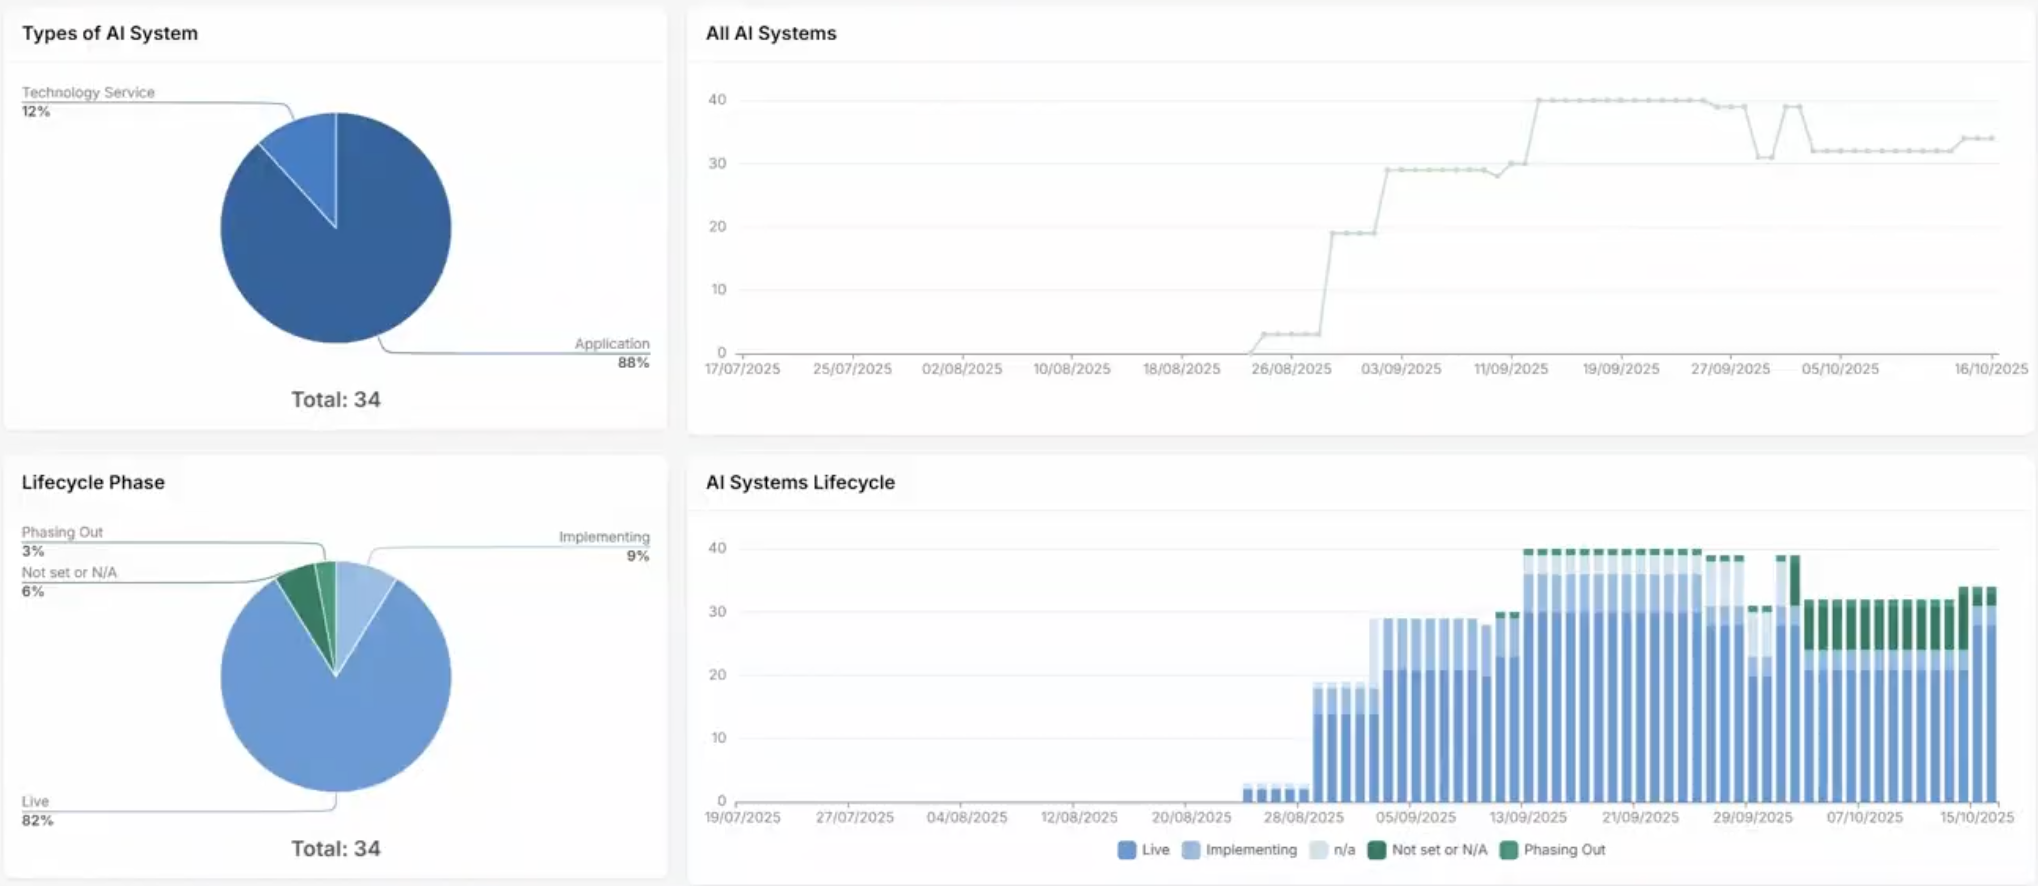Click the Application 88% label
Viewport: 2038px width, 886px height.
612,352
